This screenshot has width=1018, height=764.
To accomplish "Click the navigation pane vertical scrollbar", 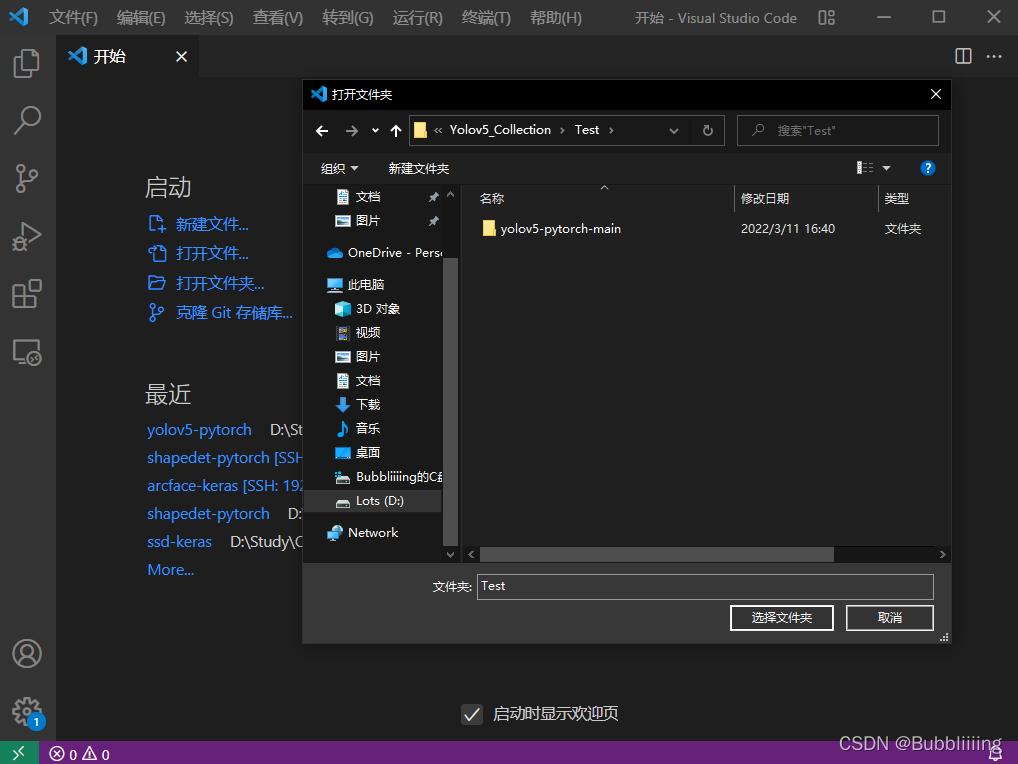I will 450,401.
